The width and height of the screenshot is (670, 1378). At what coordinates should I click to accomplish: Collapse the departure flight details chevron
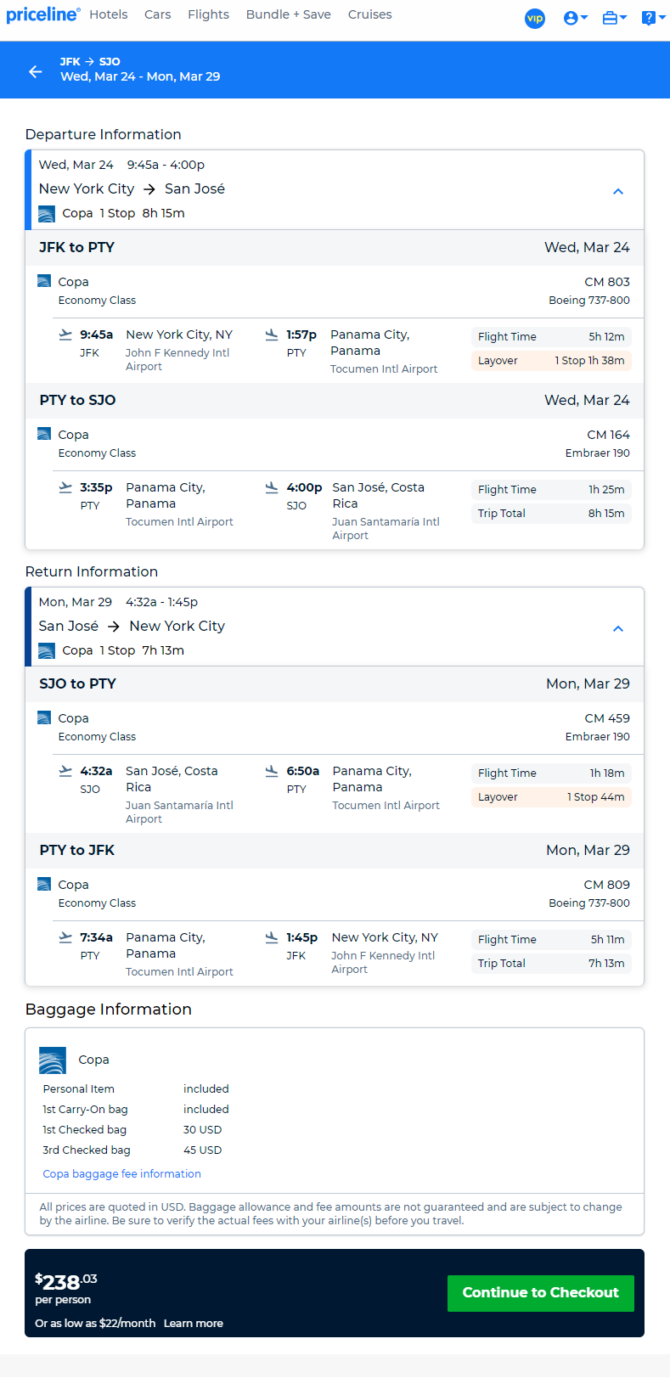(x=618, y=191)
